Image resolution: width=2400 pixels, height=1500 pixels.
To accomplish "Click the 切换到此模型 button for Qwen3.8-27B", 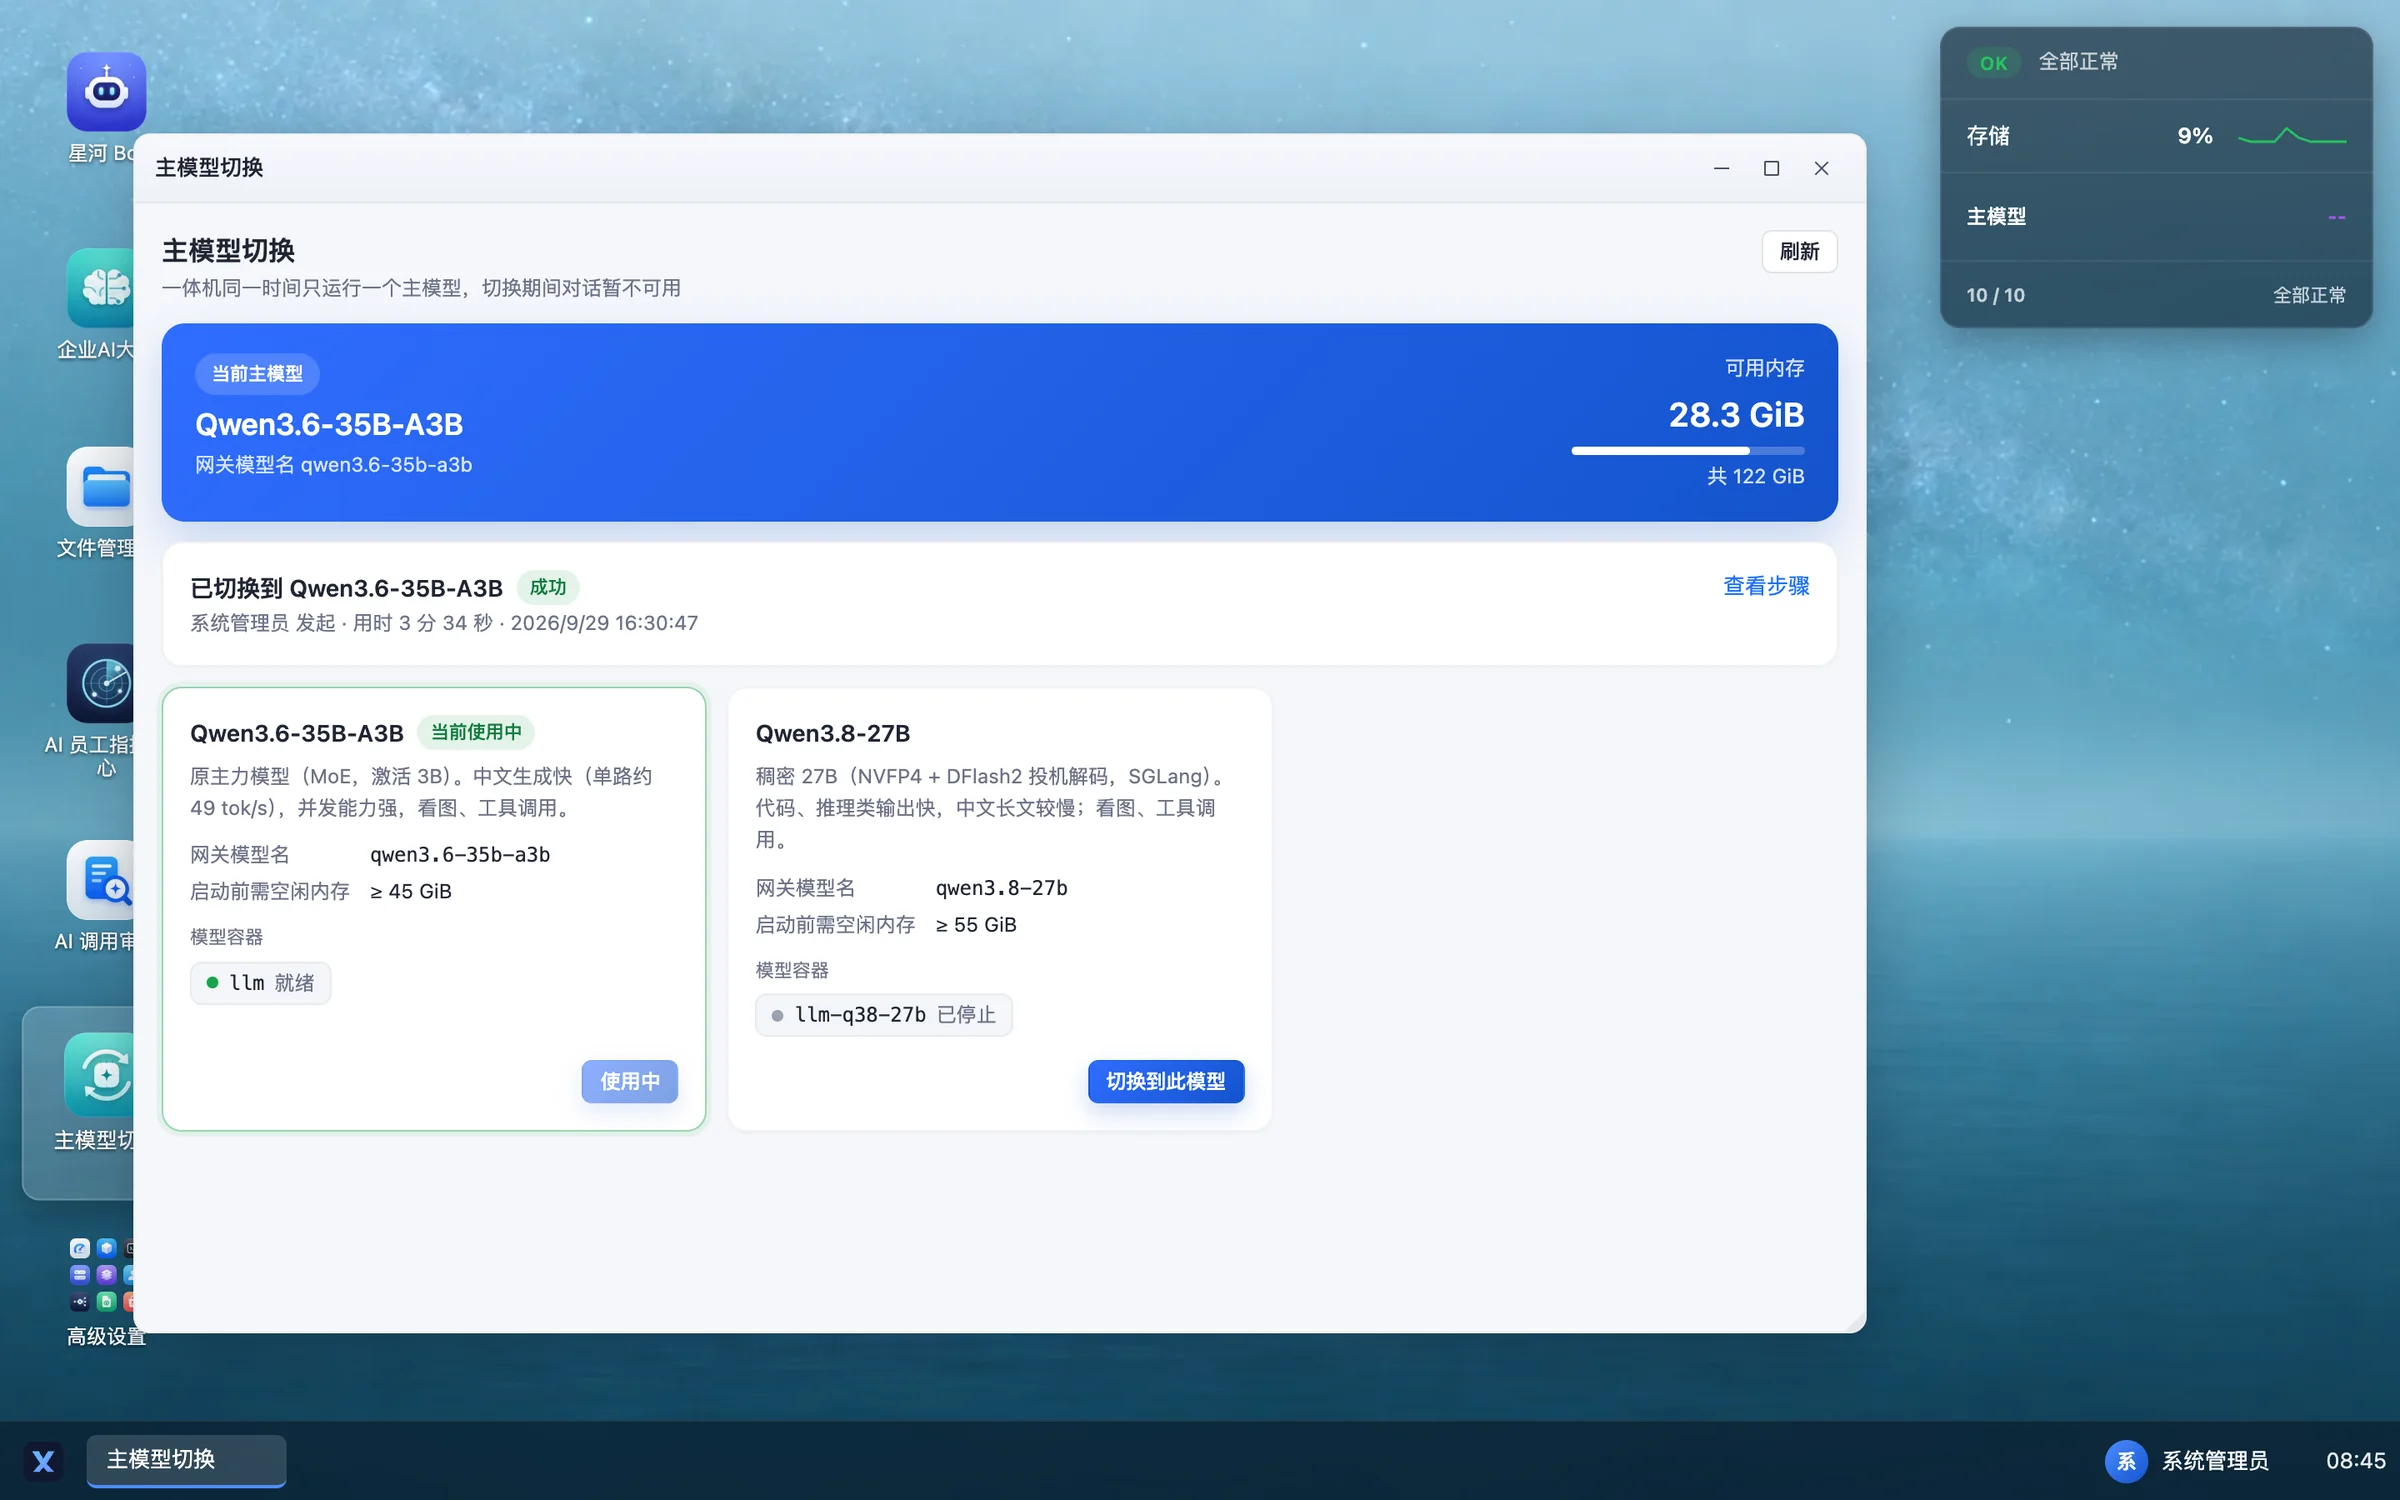I will point(1165,1081).
